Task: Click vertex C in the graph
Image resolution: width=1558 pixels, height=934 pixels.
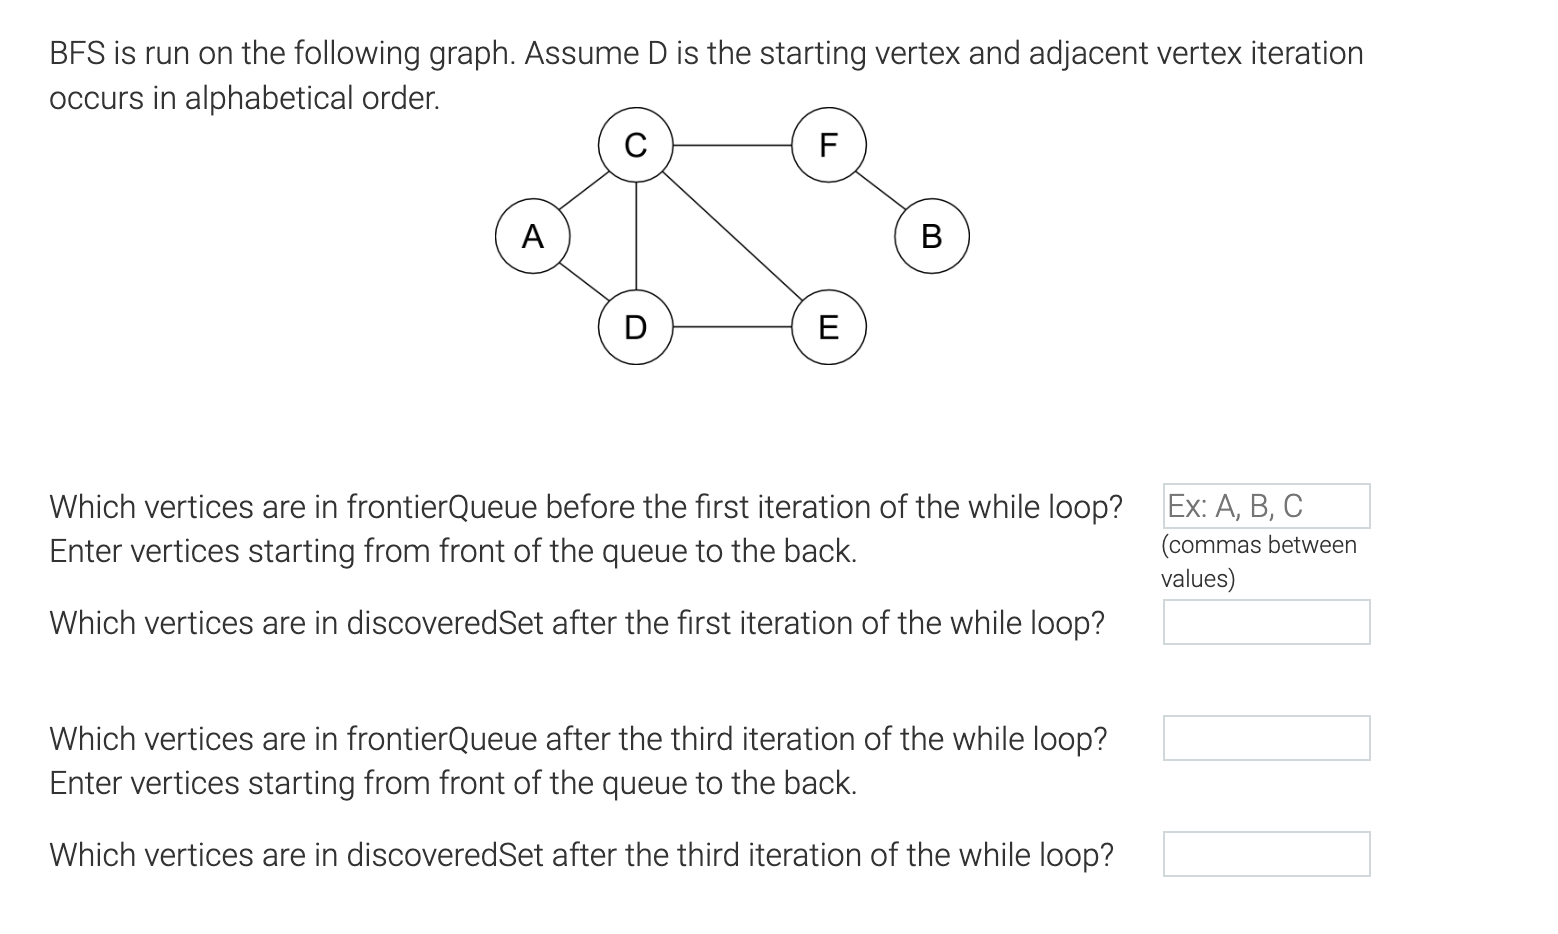Action: (x=636, y=145)
